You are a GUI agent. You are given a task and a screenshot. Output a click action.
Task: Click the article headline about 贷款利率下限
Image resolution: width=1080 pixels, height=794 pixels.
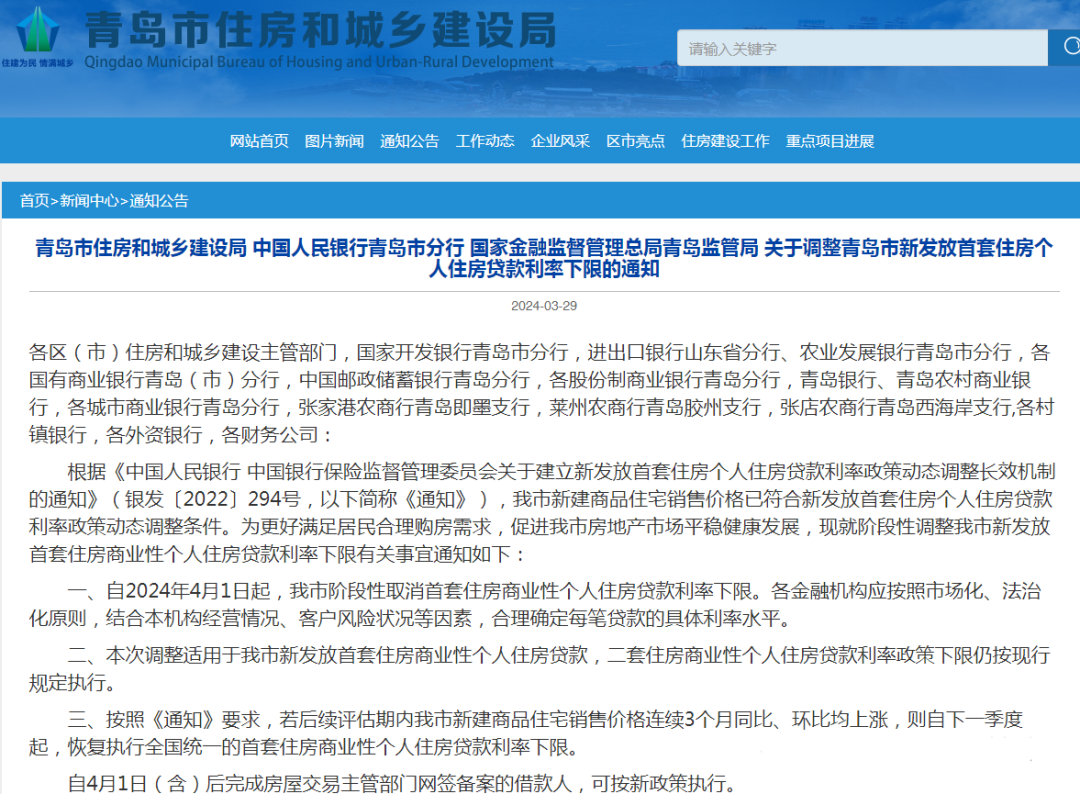pyautogui.click(x=544, y=258)
